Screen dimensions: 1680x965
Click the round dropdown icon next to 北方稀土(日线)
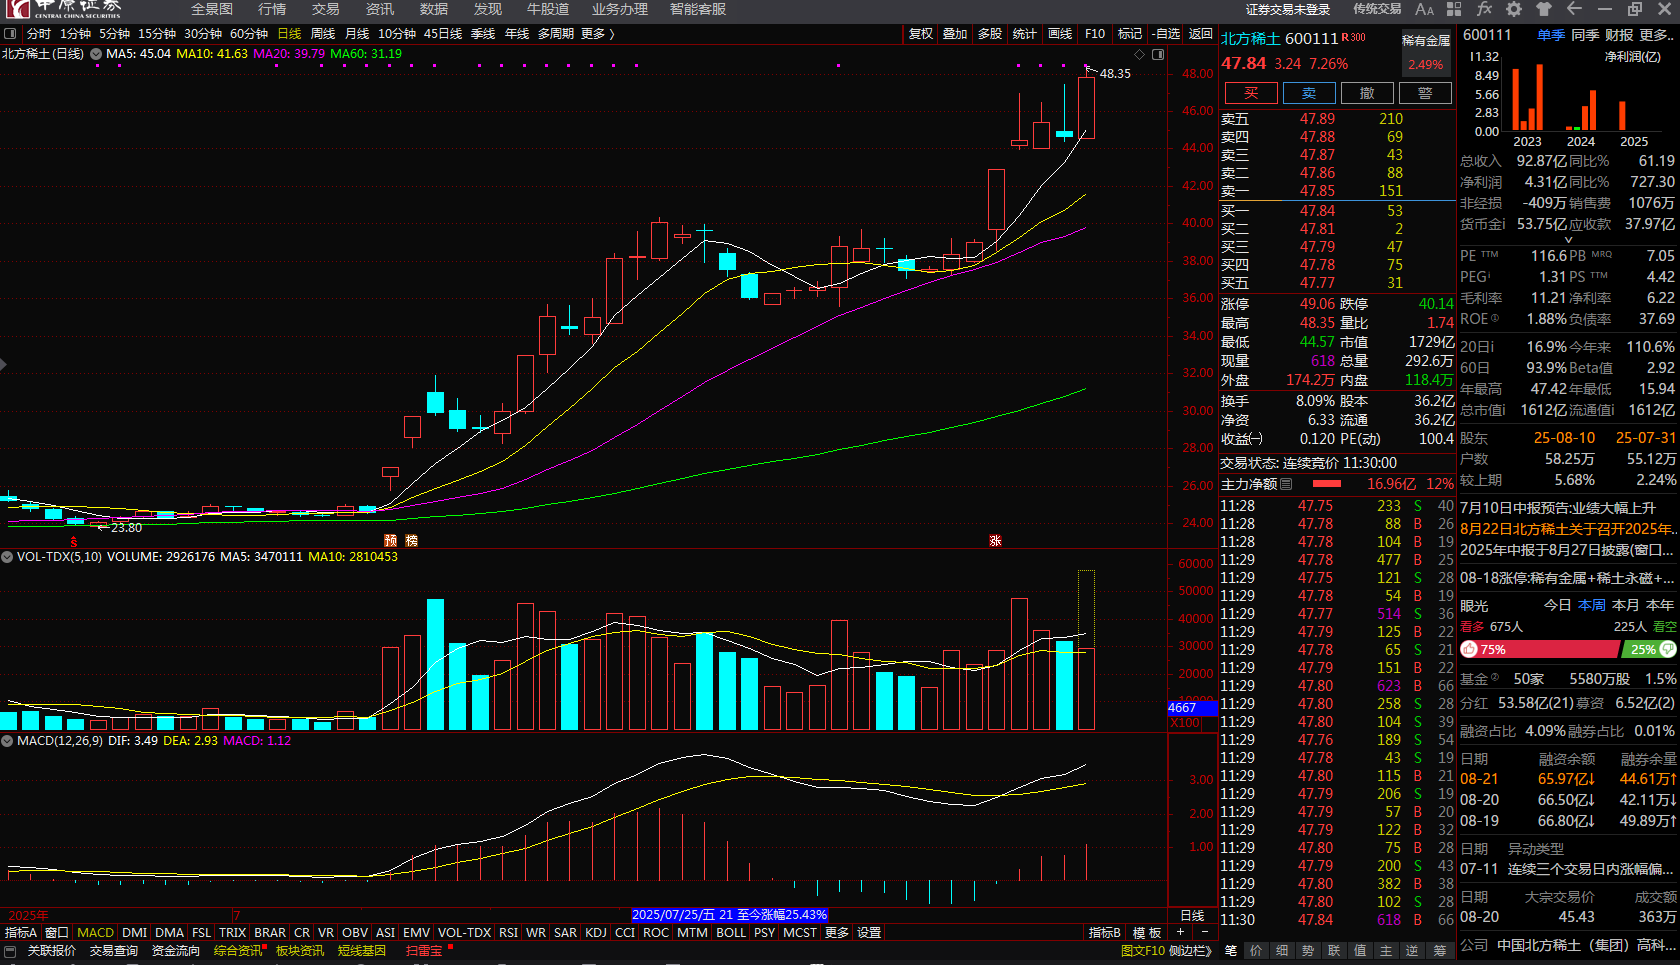click(96, 54)
